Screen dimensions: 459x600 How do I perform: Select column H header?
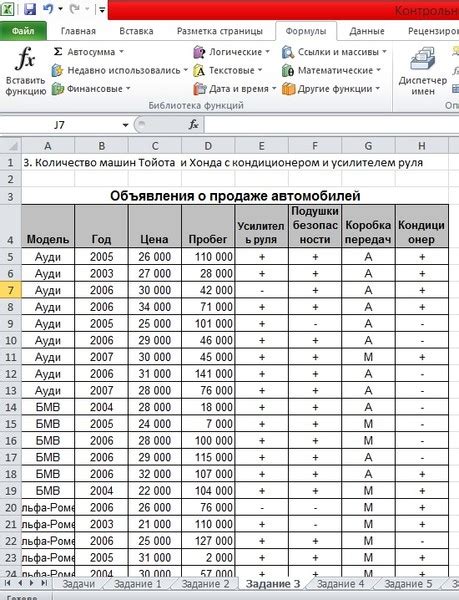pos(422,146)
